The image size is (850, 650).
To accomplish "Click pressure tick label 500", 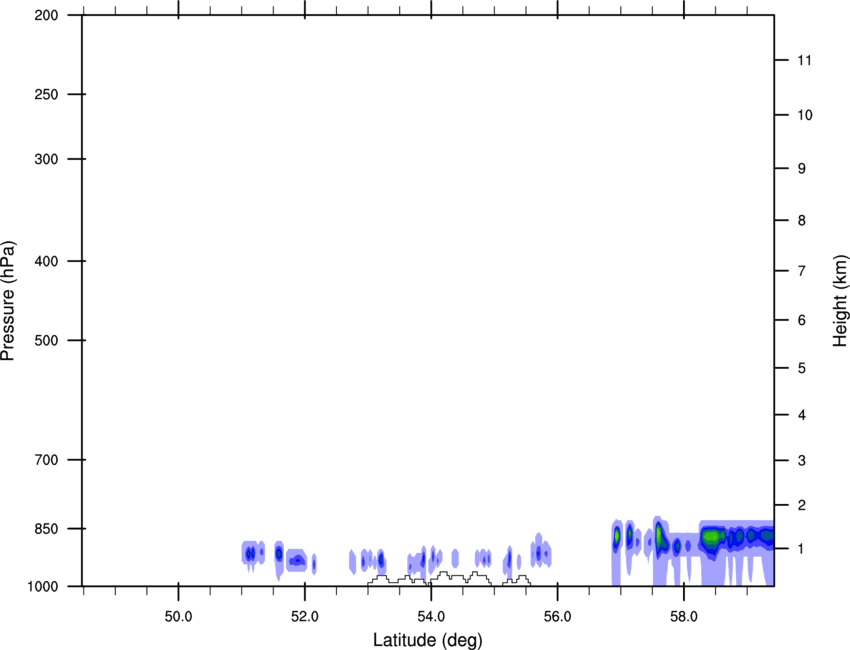I will [46, 340].
